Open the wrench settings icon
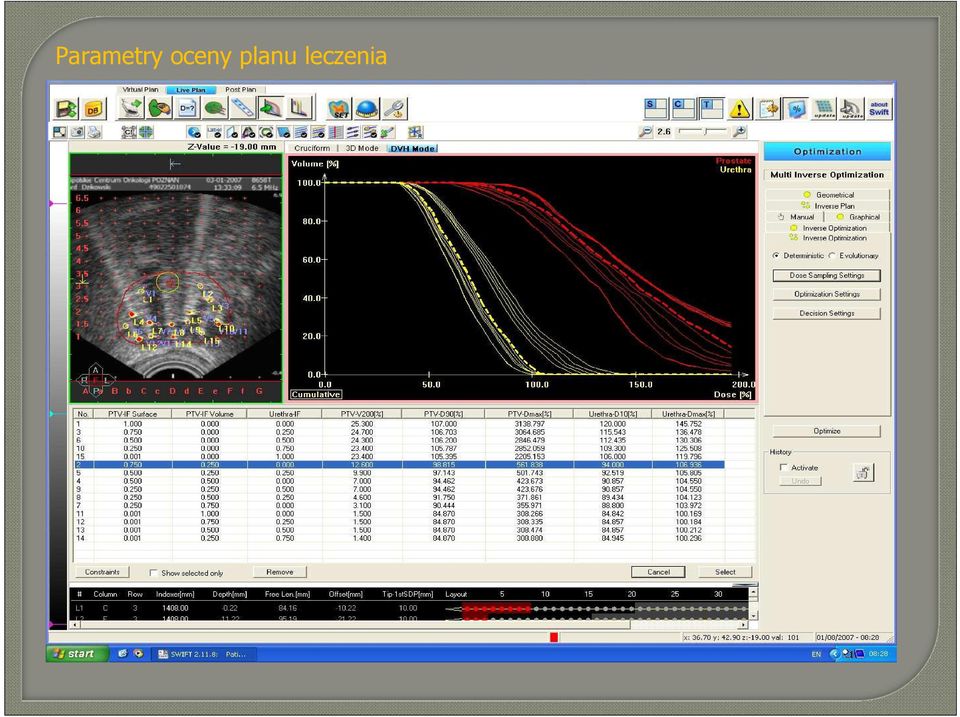960x717 pixels. point(394,108)
